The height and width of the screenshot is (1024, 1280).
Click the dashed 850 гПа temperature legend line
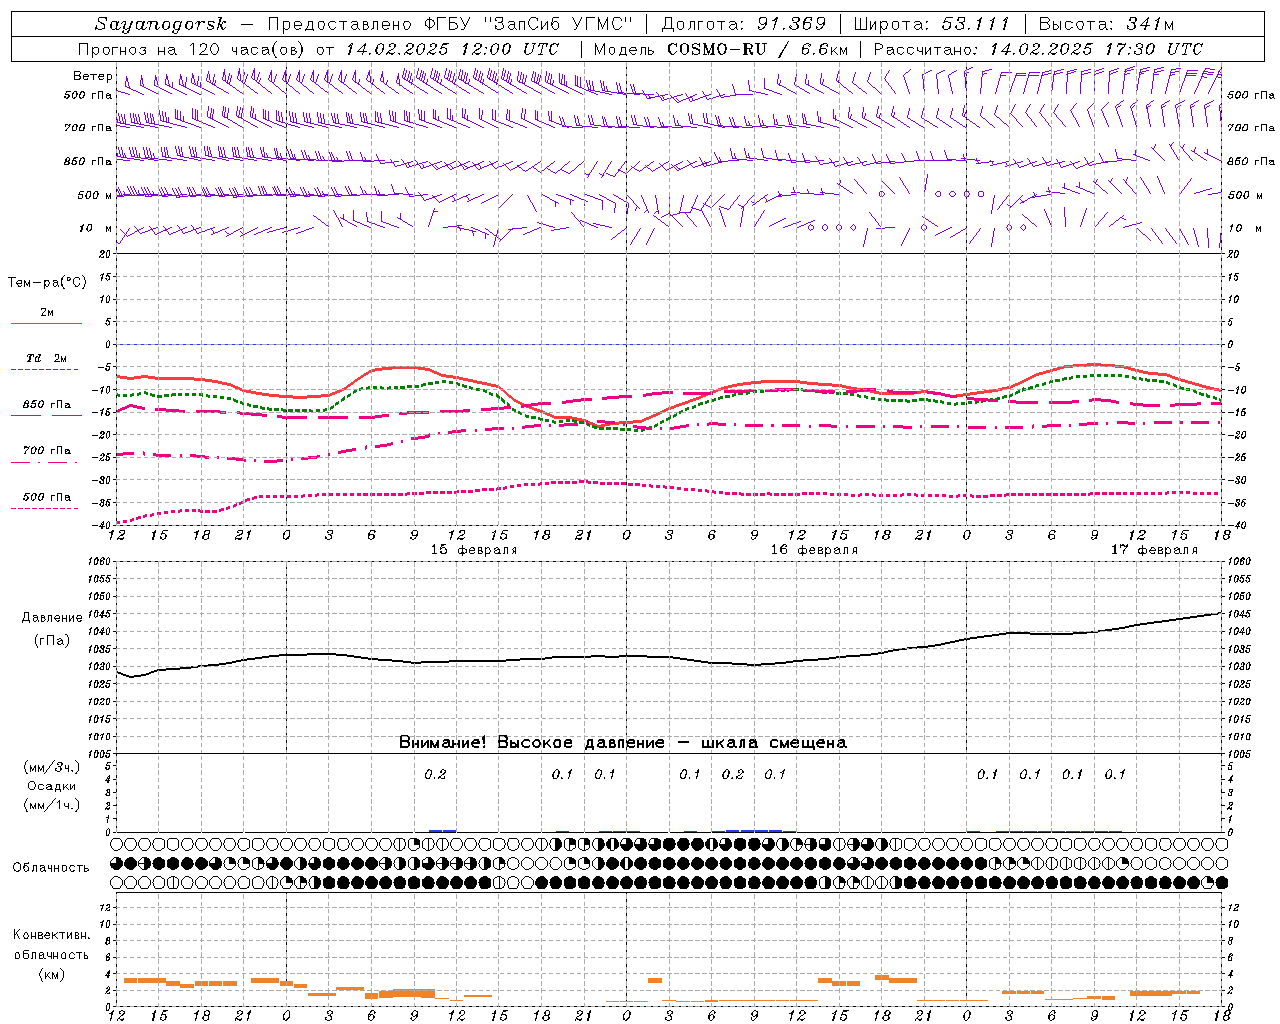[47, 415]
